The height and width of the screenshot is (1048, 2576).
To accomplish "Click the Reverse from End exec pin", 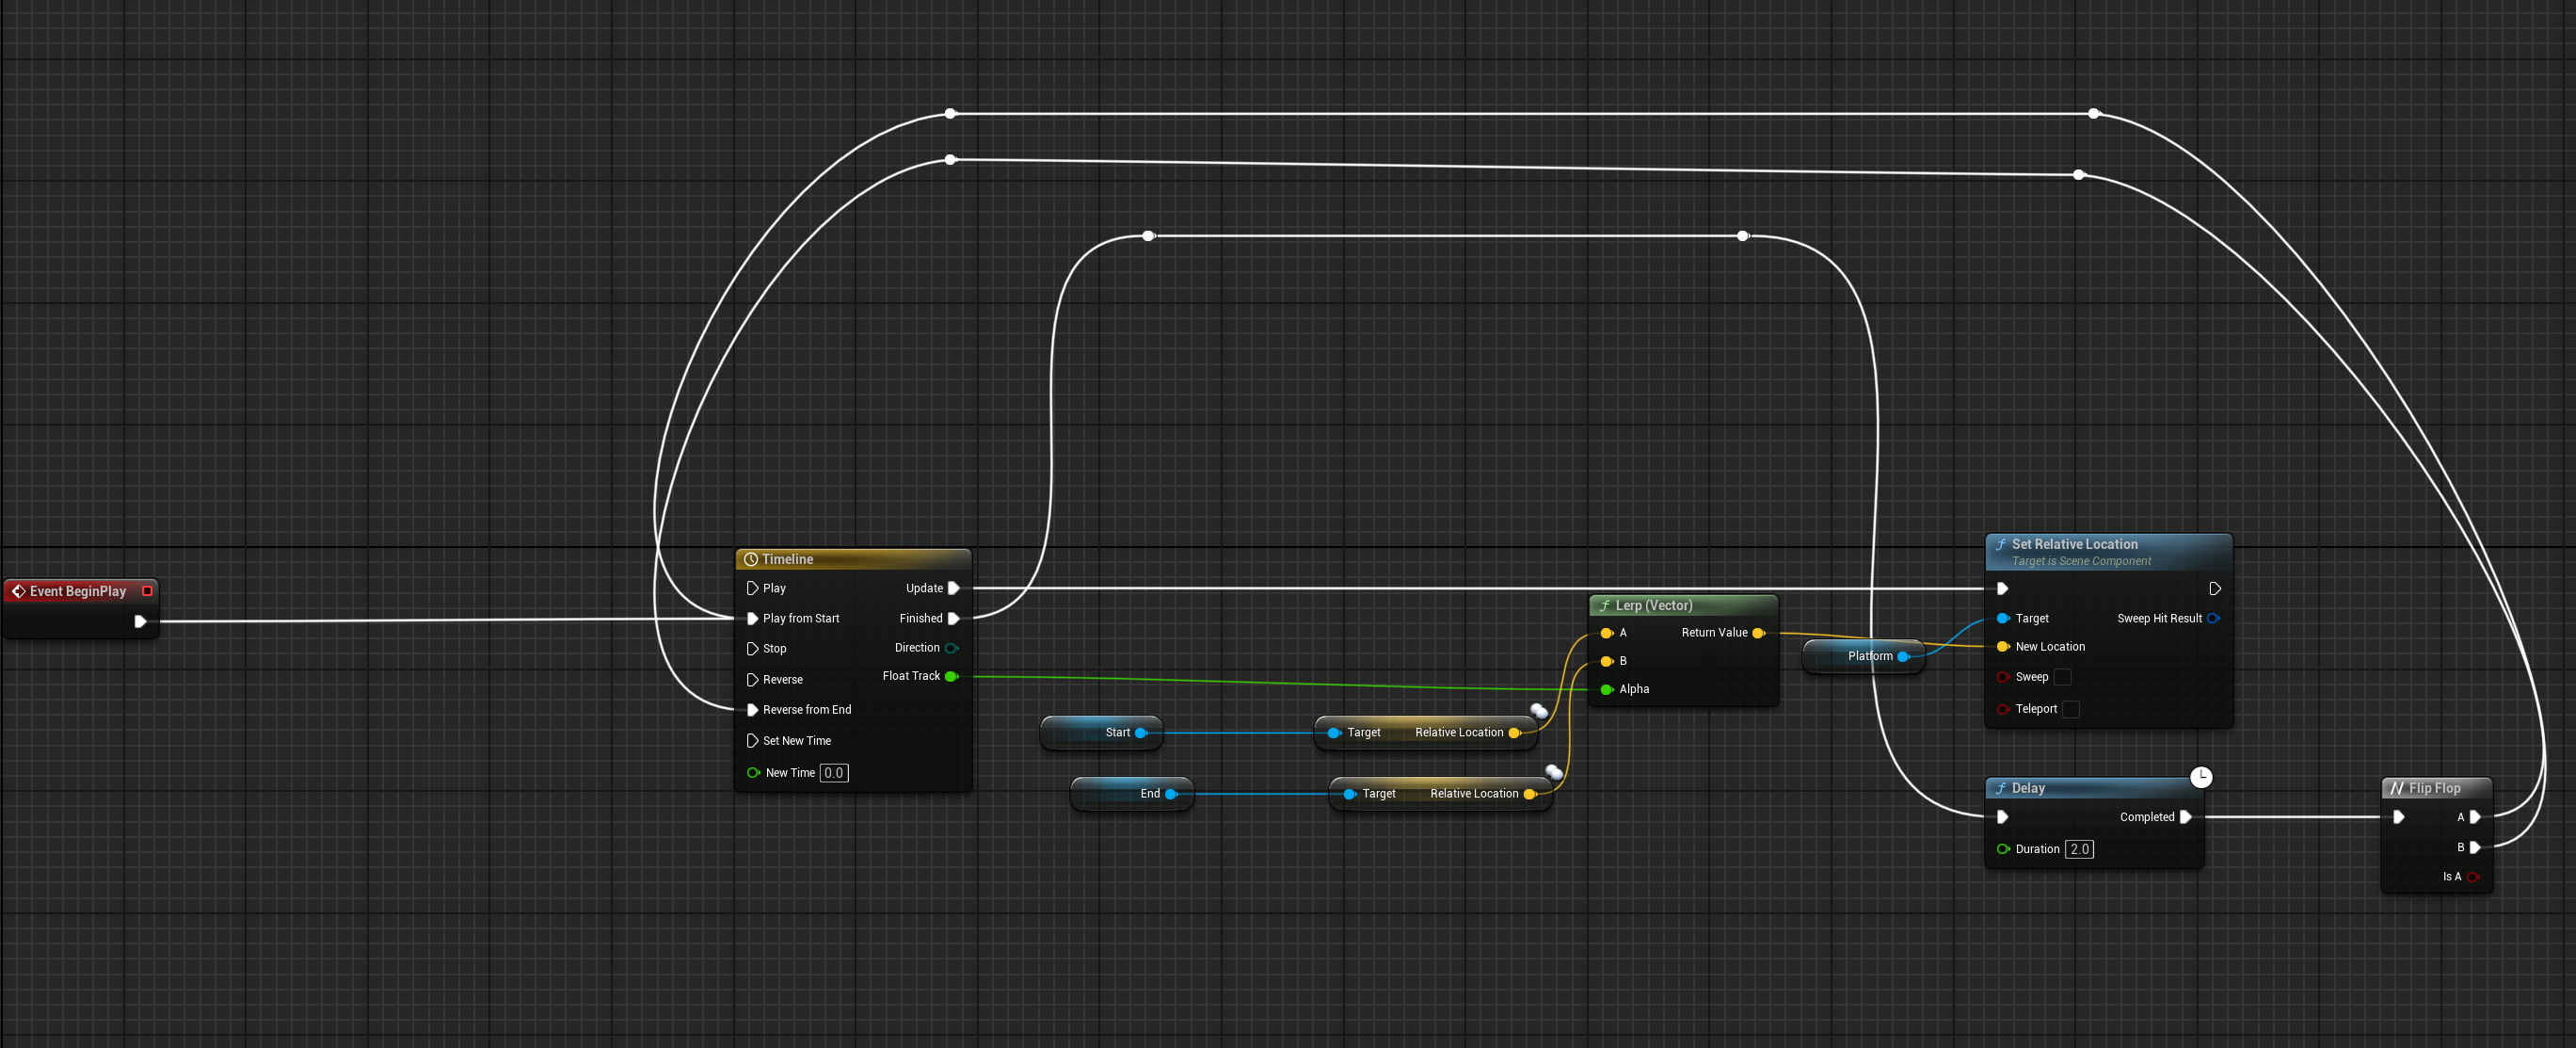I will [x=752, y=709].
